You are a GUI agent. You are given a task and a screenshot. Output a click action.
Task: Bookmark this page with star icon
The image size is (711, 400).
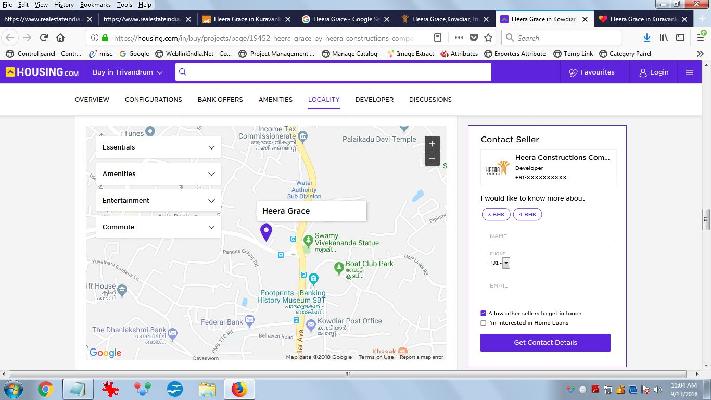click(x=488, y=38)
